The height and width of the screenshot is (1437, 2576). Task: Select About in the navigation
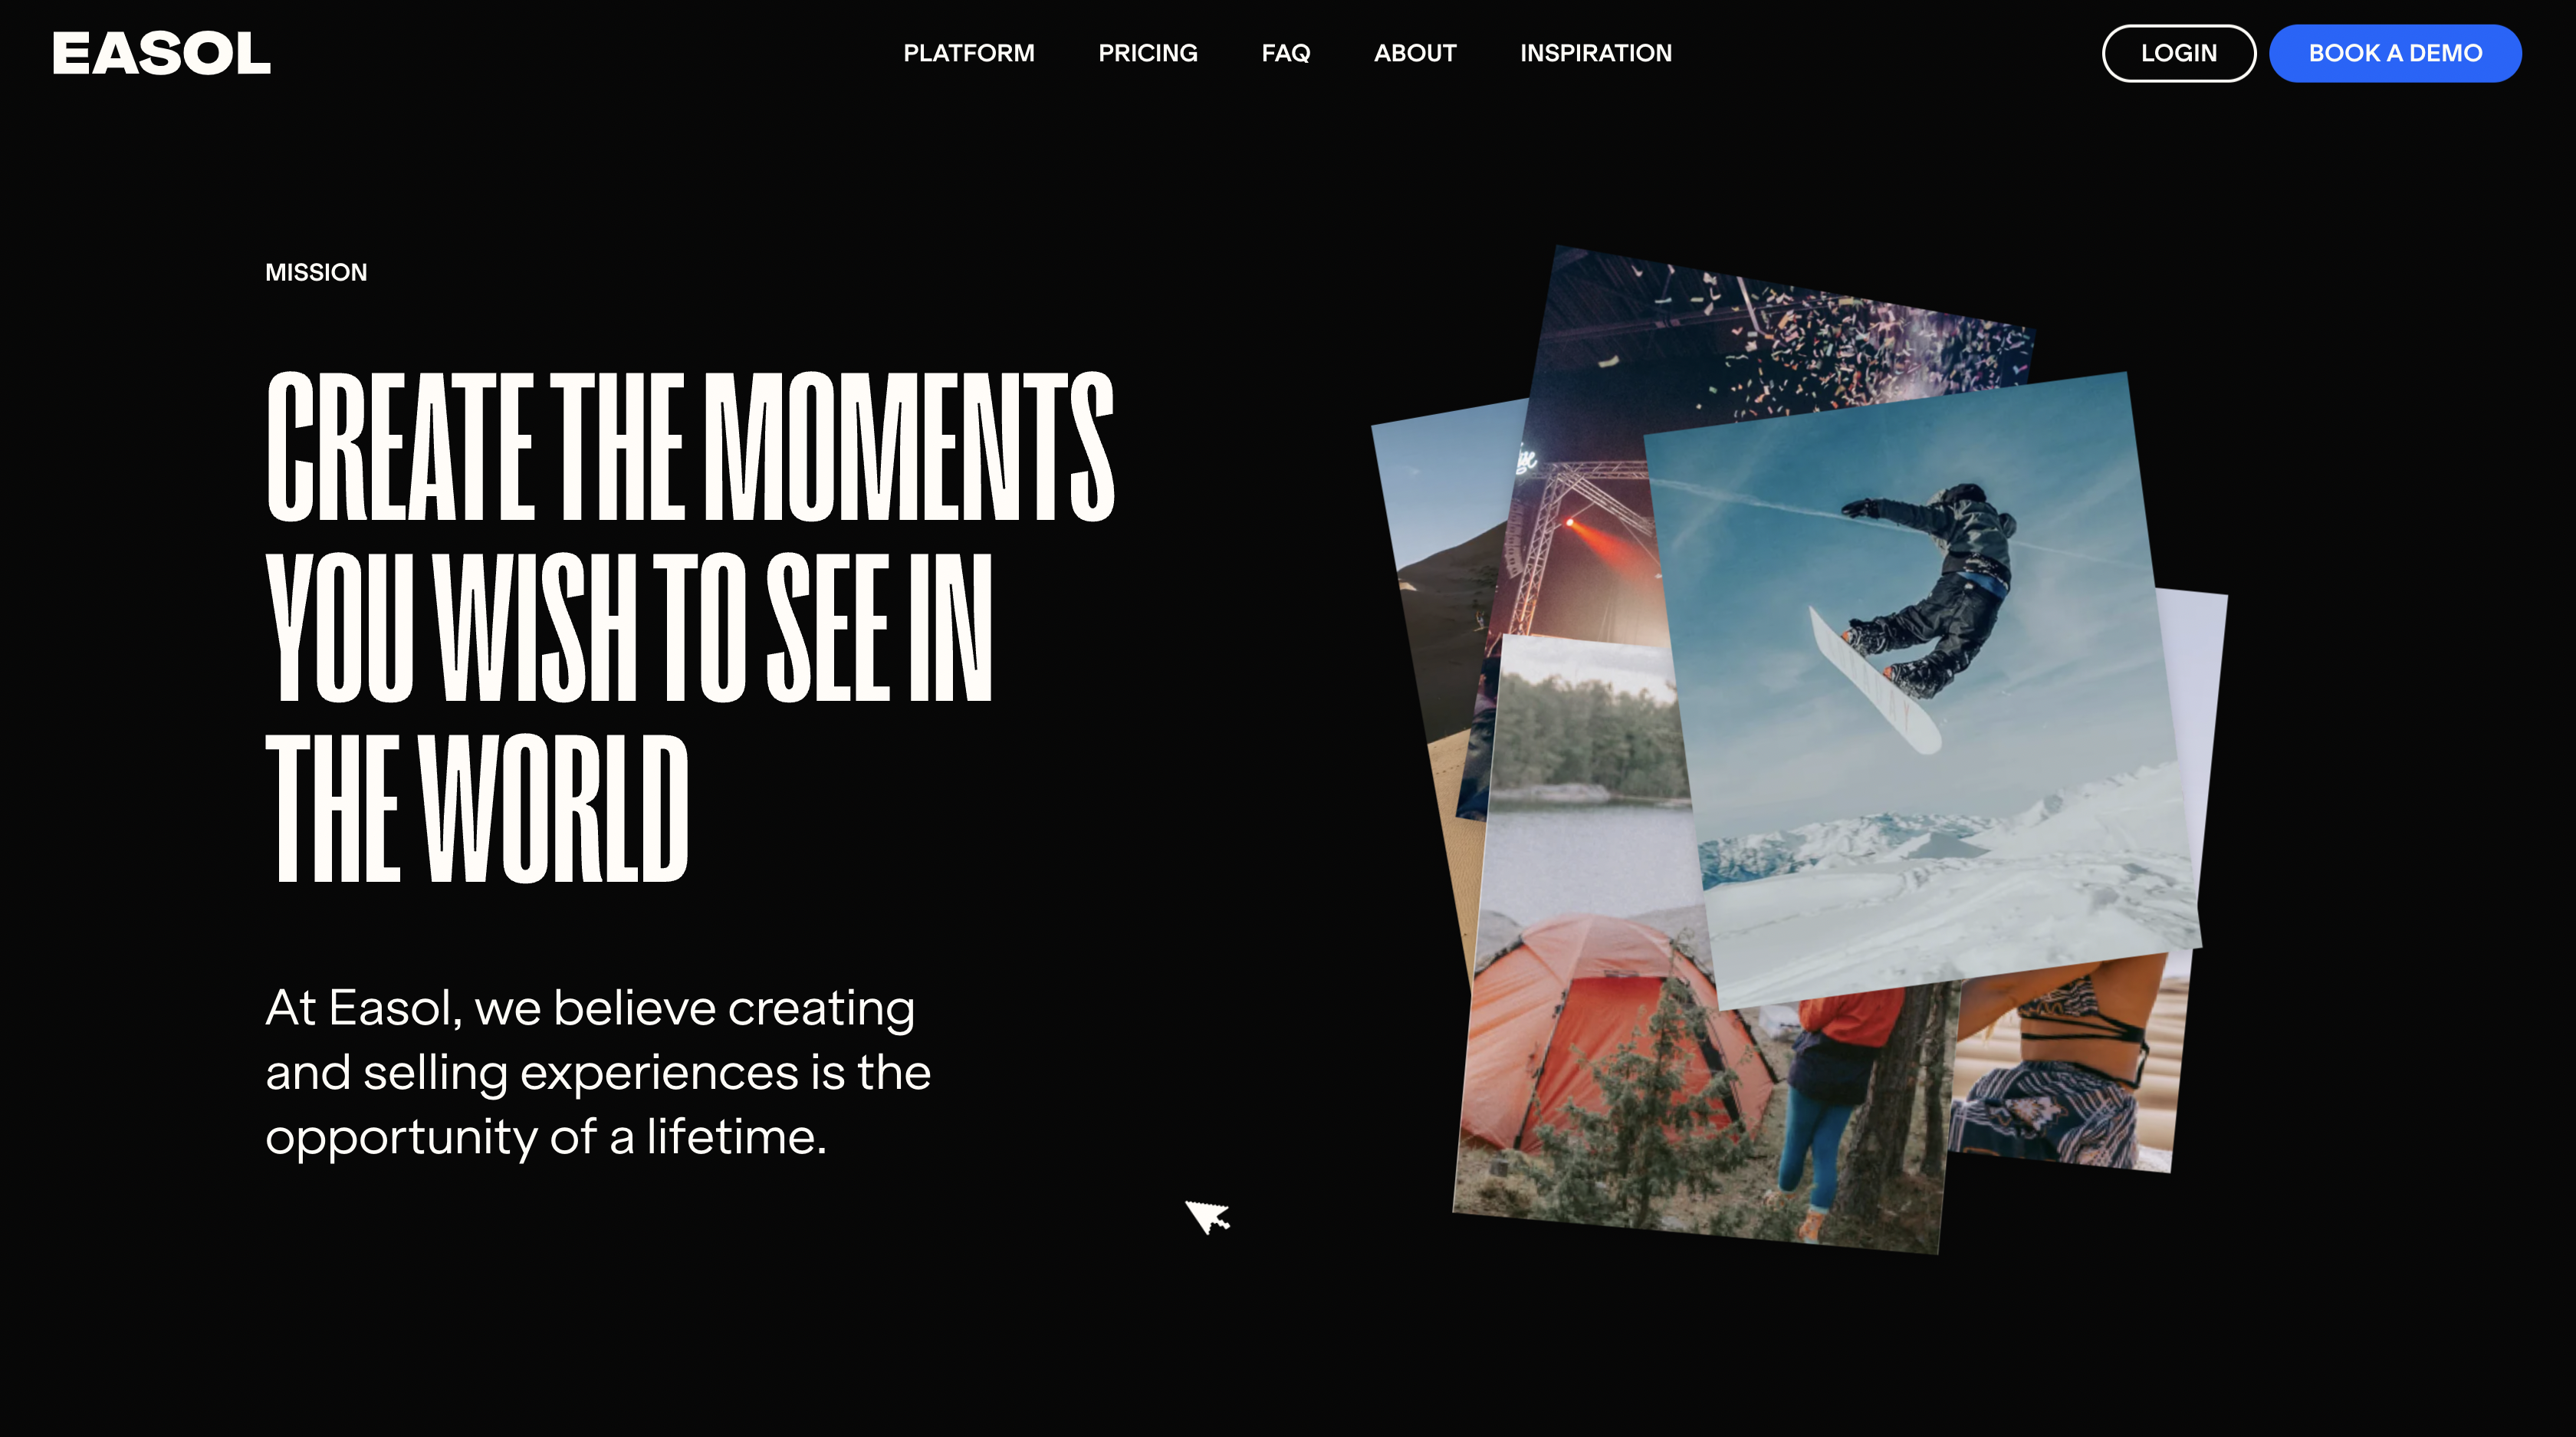click(x=1414, y=53)
